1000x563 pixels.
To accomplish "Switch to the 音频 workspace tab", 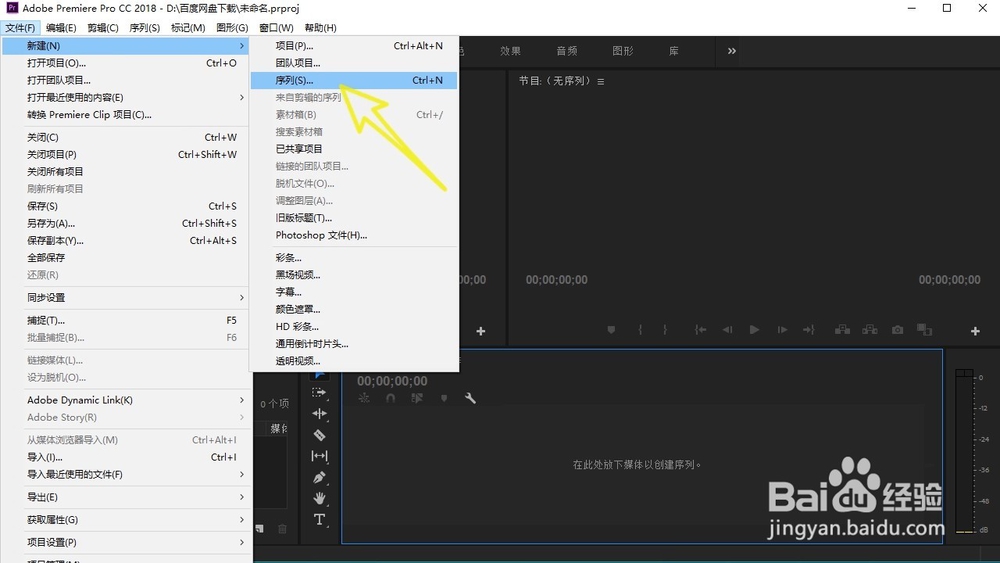I will [x=566, y=51].
